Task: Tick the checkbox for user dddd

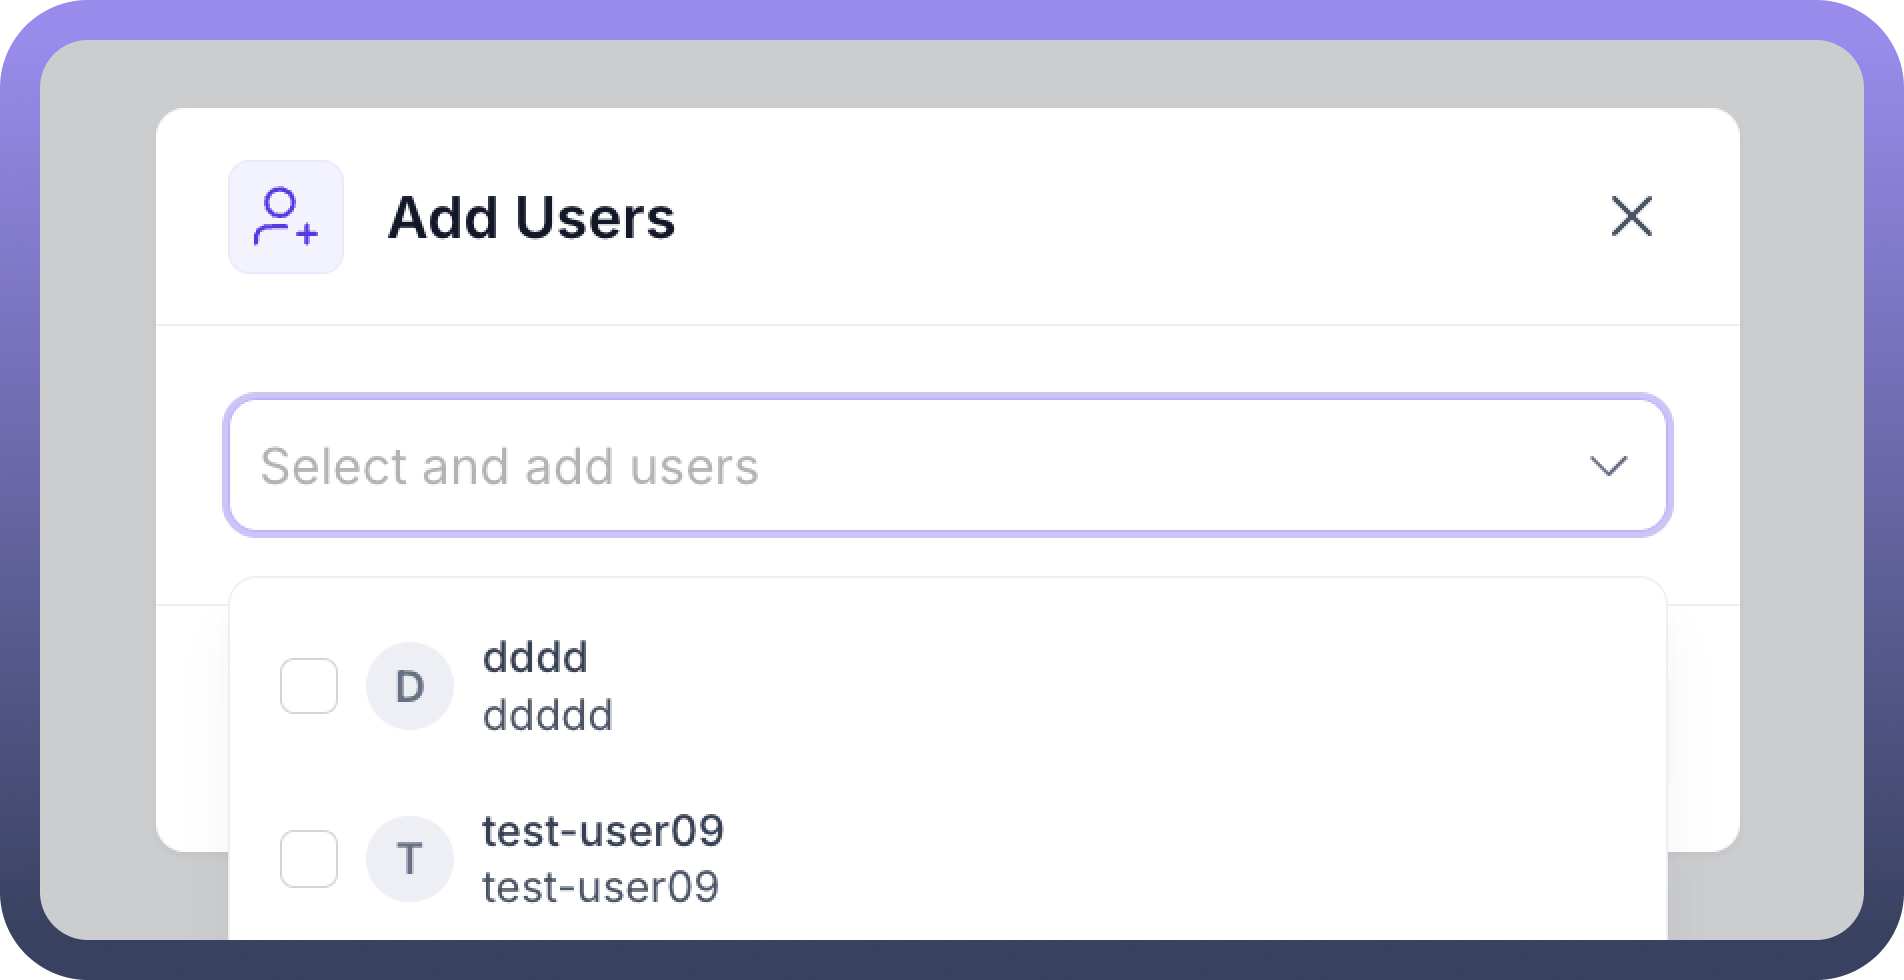Action: (309, 686)
